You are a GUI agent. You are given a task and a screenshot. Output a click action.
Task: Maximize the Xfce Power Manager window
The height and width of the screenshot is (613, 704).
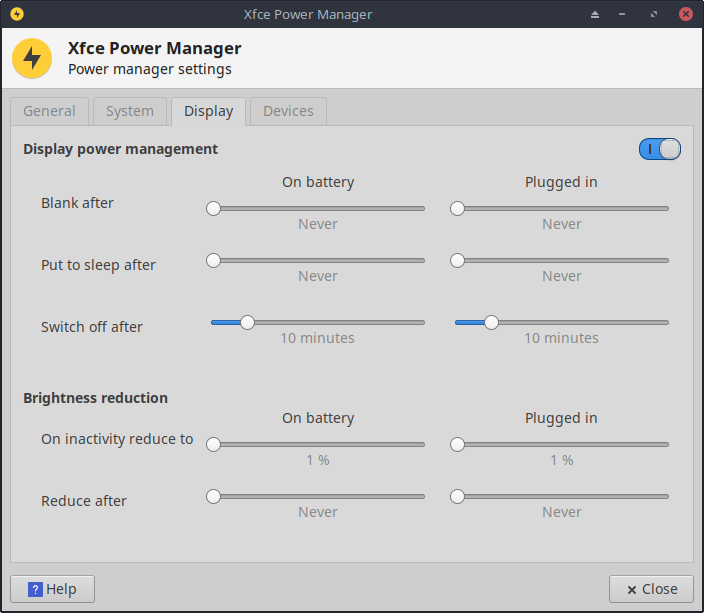[x=654, y=15]
